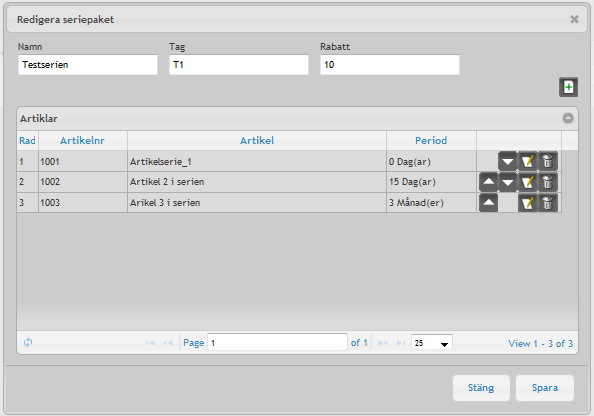Reload the Artiklar grid with the refresh icon
The image size is (594, 416).
click(x=28, y=342)
